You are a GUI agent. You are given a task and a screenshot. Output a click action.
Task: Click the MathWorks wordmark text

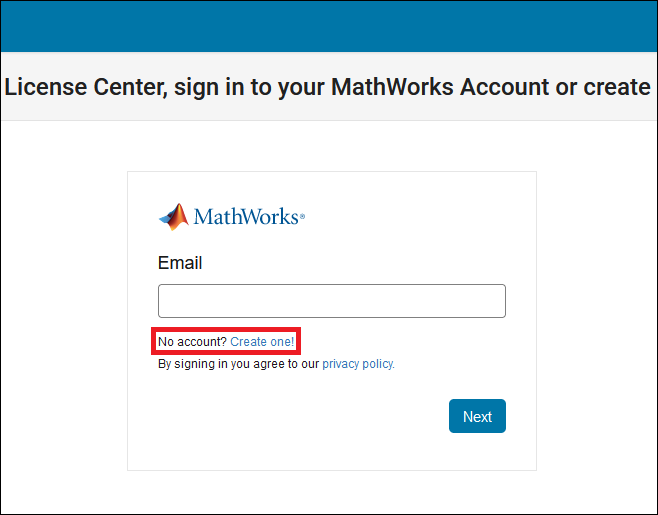point(245,217)
